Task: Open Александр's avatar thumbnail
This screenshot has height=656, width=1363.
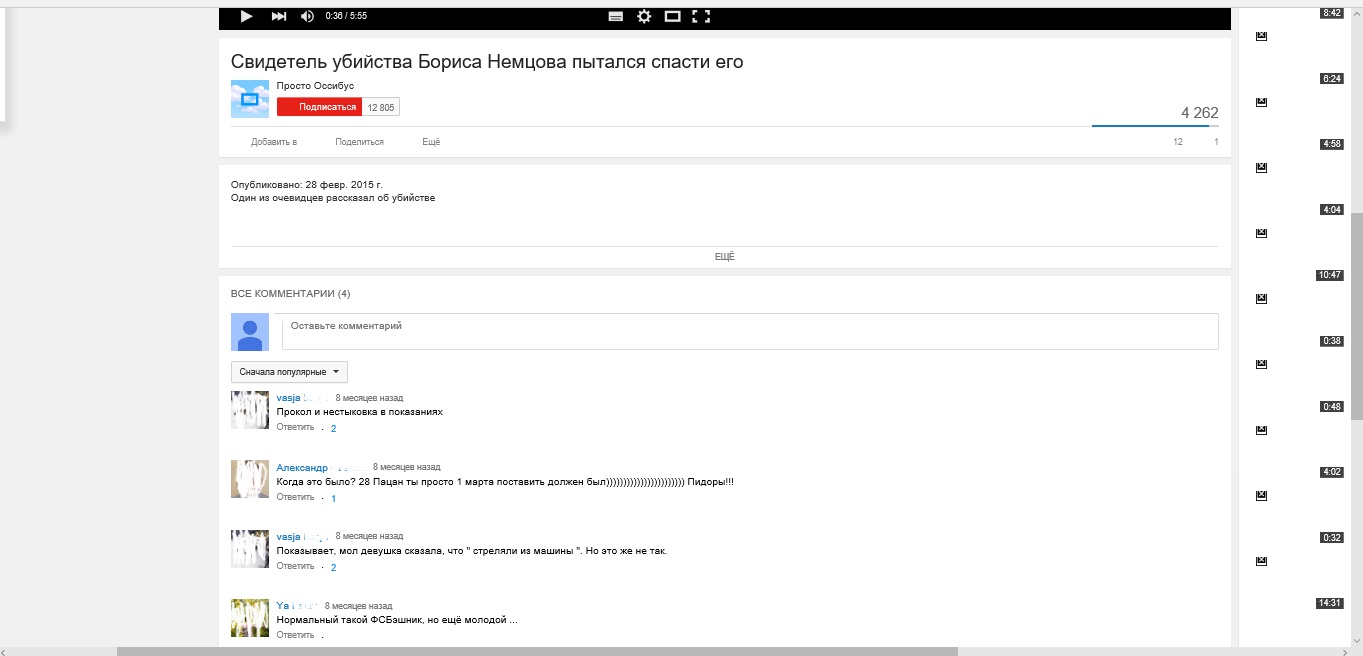Action: point(250,479)
